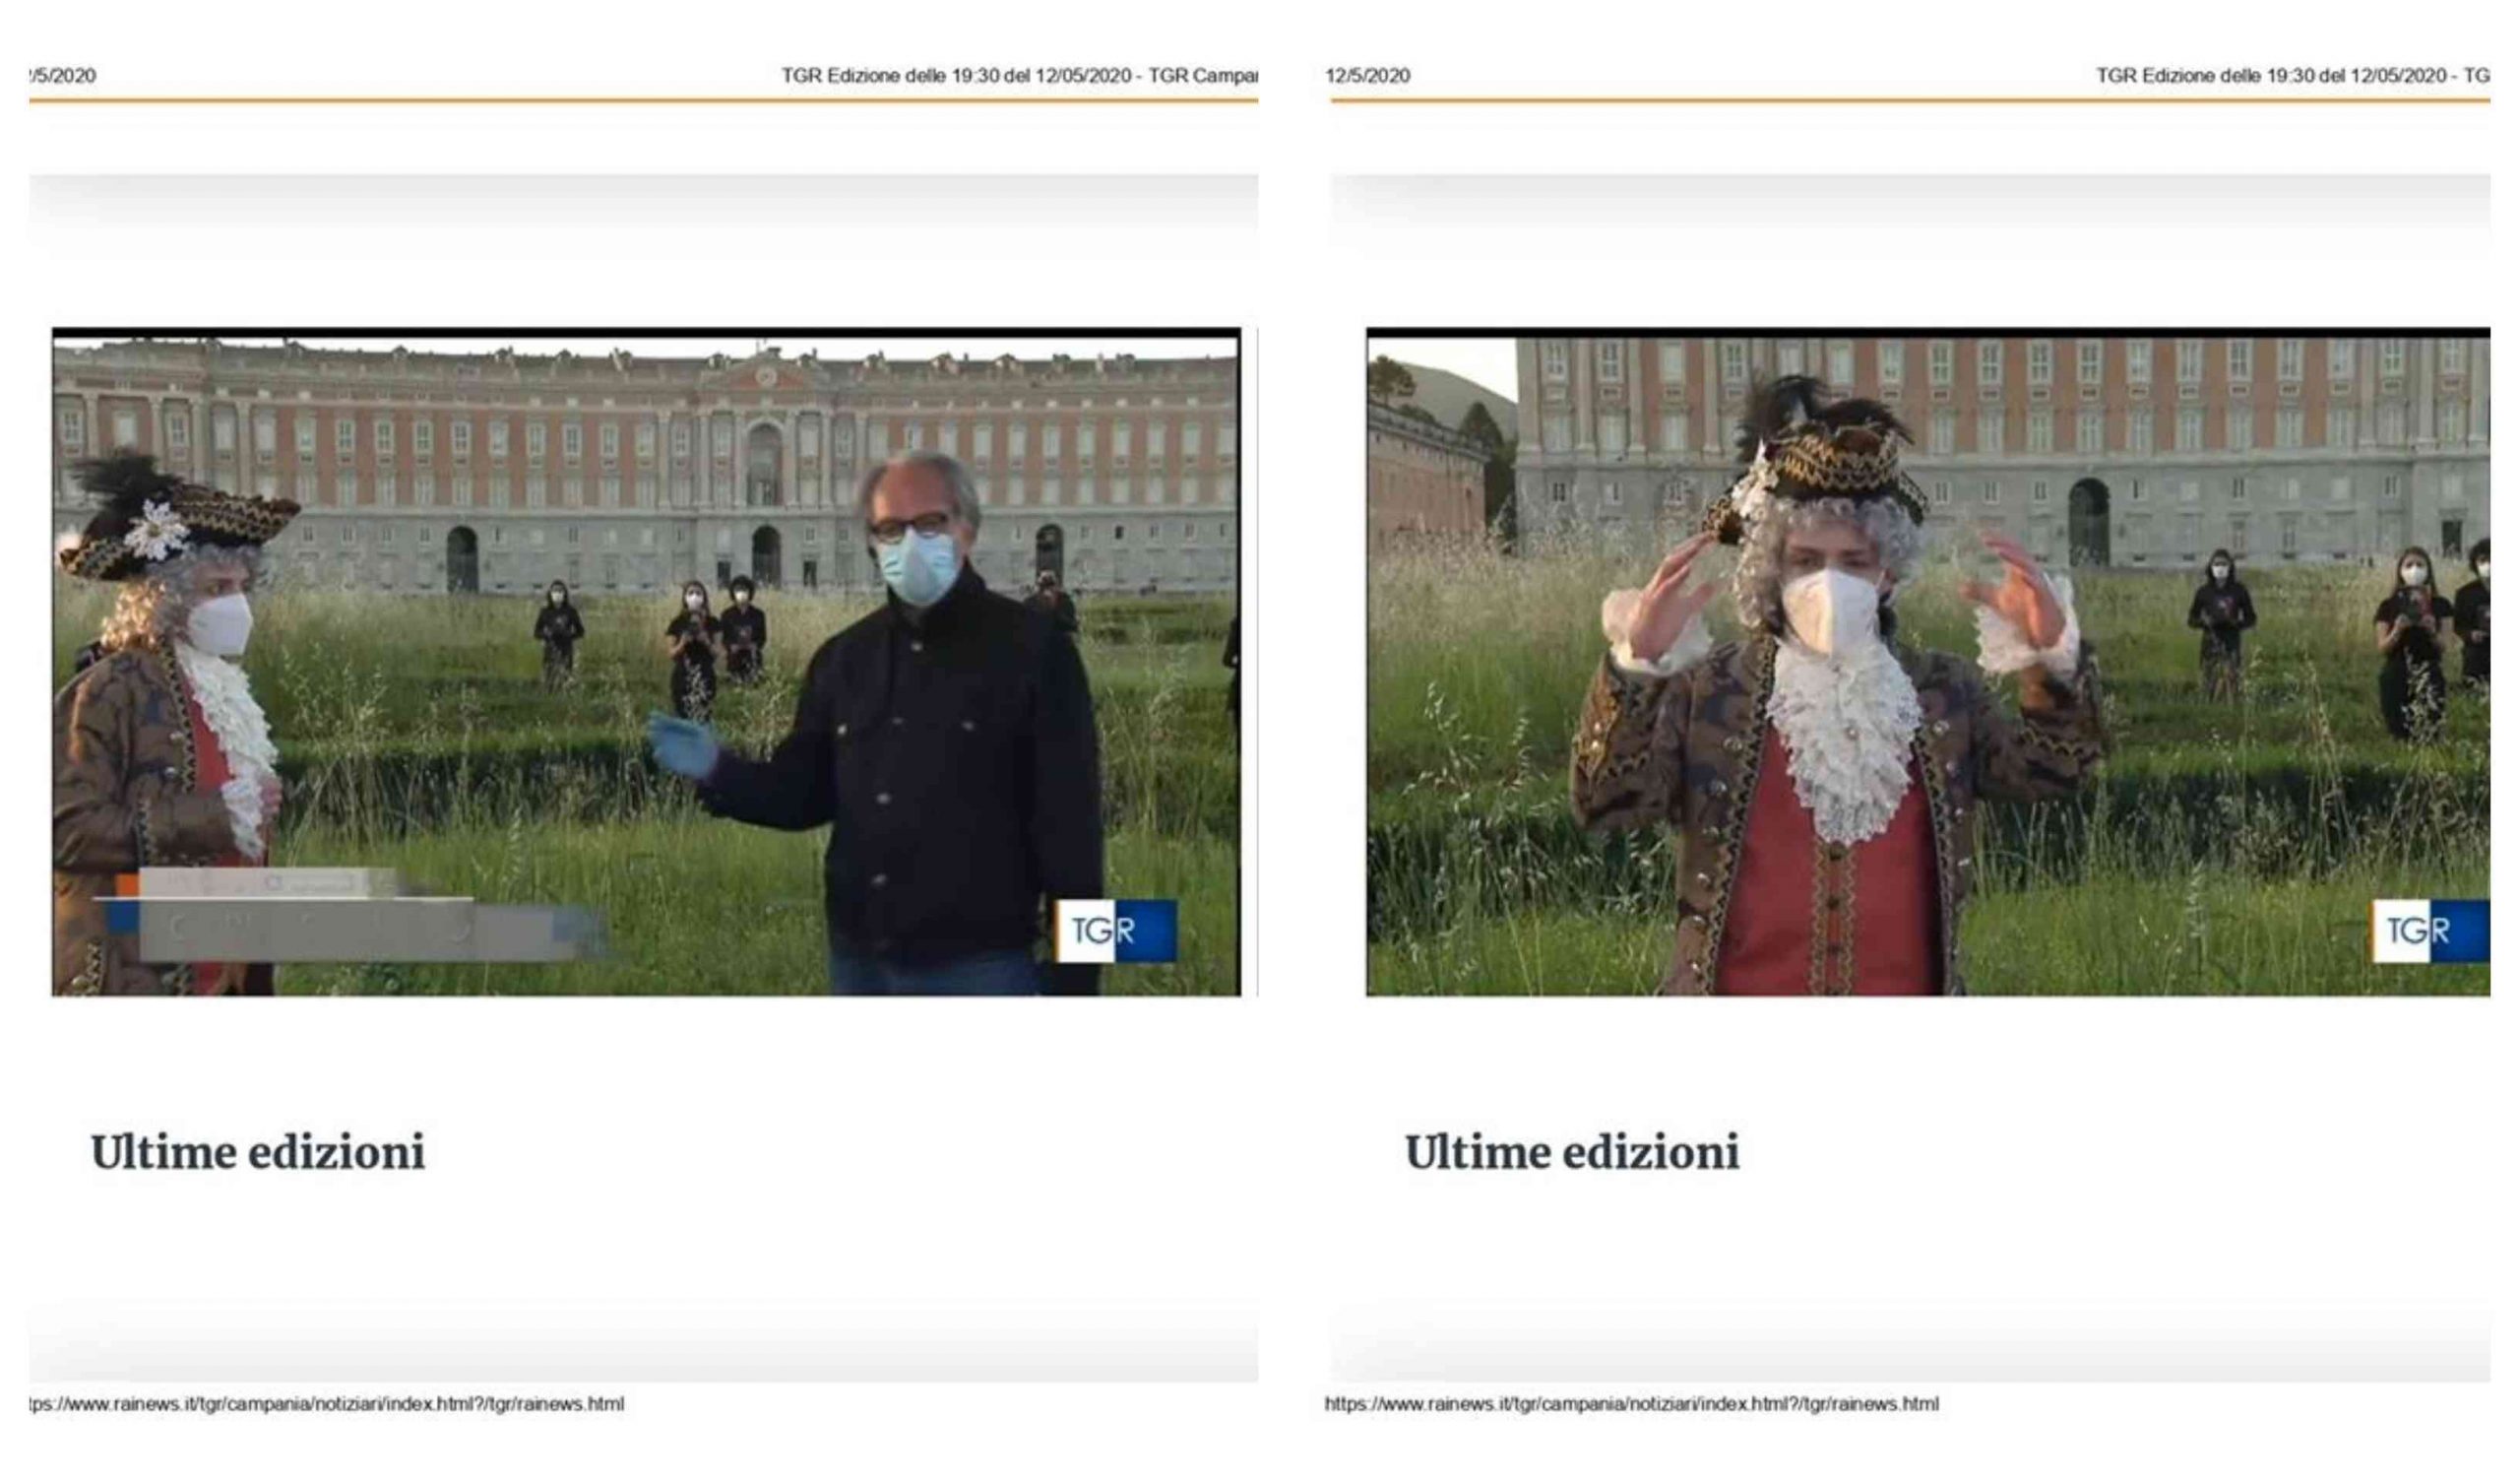Click the 'TGR Edizione delle 19:30' title on left page

point(1018,75)
